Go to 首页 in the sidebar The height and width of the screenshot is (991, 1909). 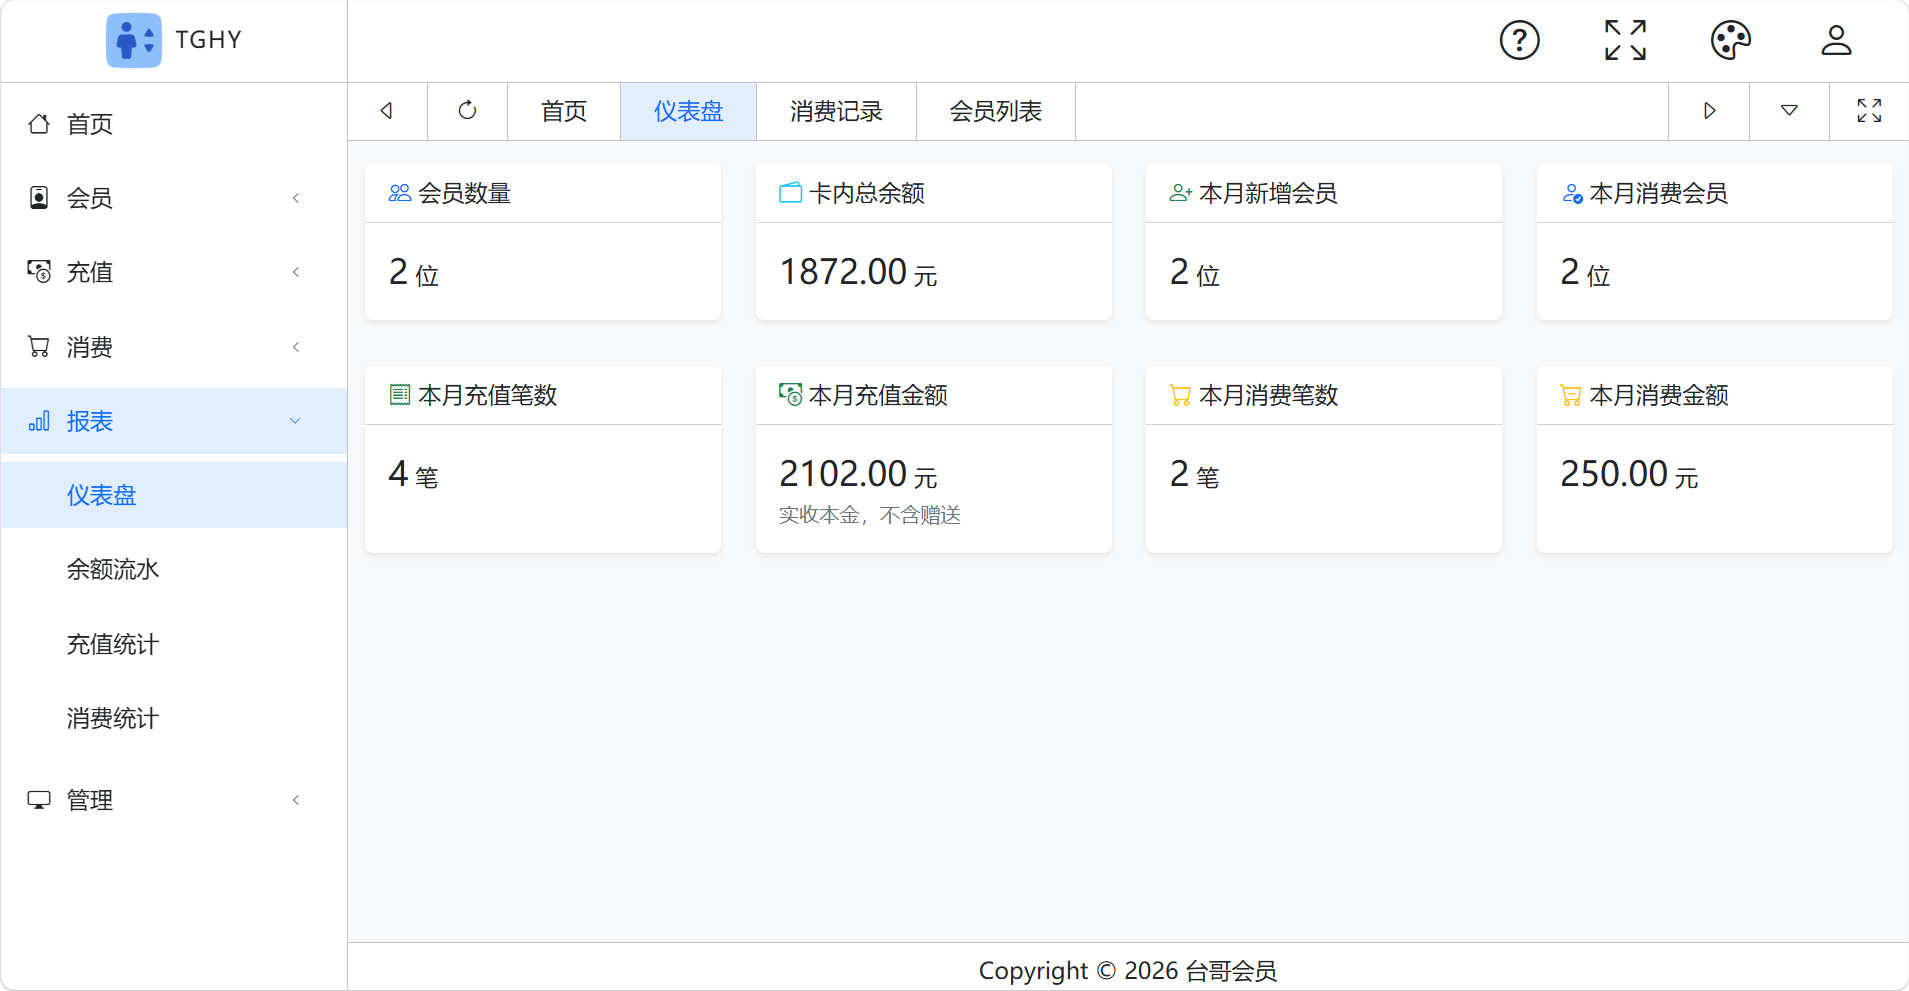tap(174, 124)
